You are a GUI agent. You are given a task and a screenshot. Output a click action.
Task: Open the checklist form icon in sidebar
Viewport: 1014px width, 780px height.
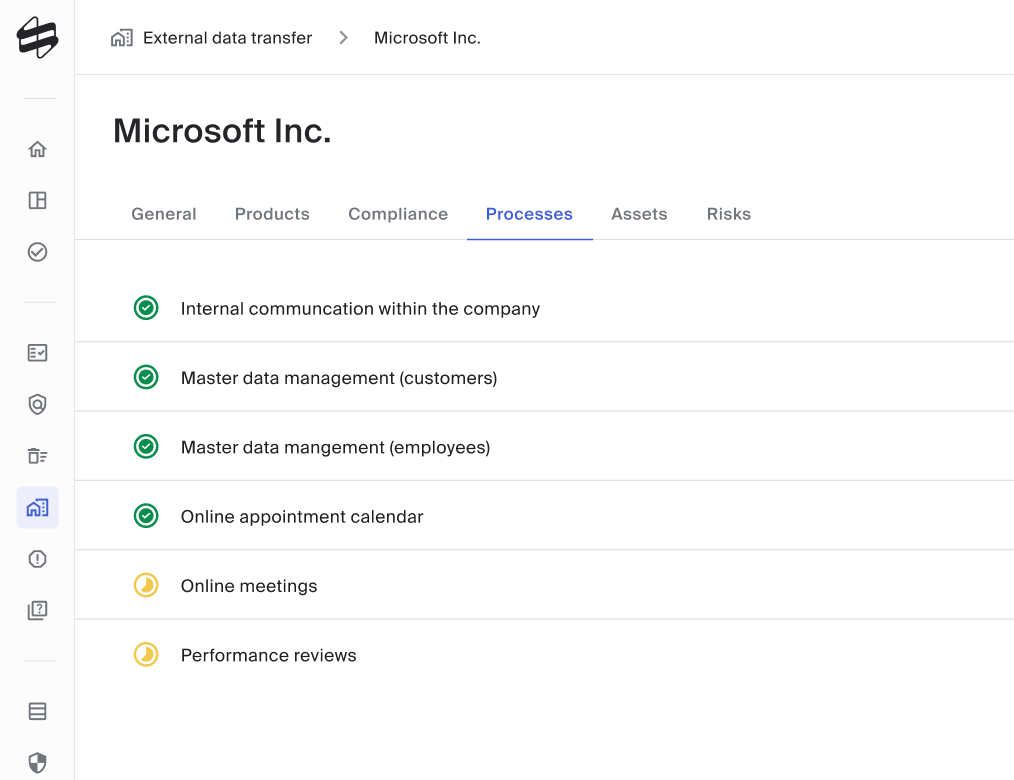(x=38, y=353)
